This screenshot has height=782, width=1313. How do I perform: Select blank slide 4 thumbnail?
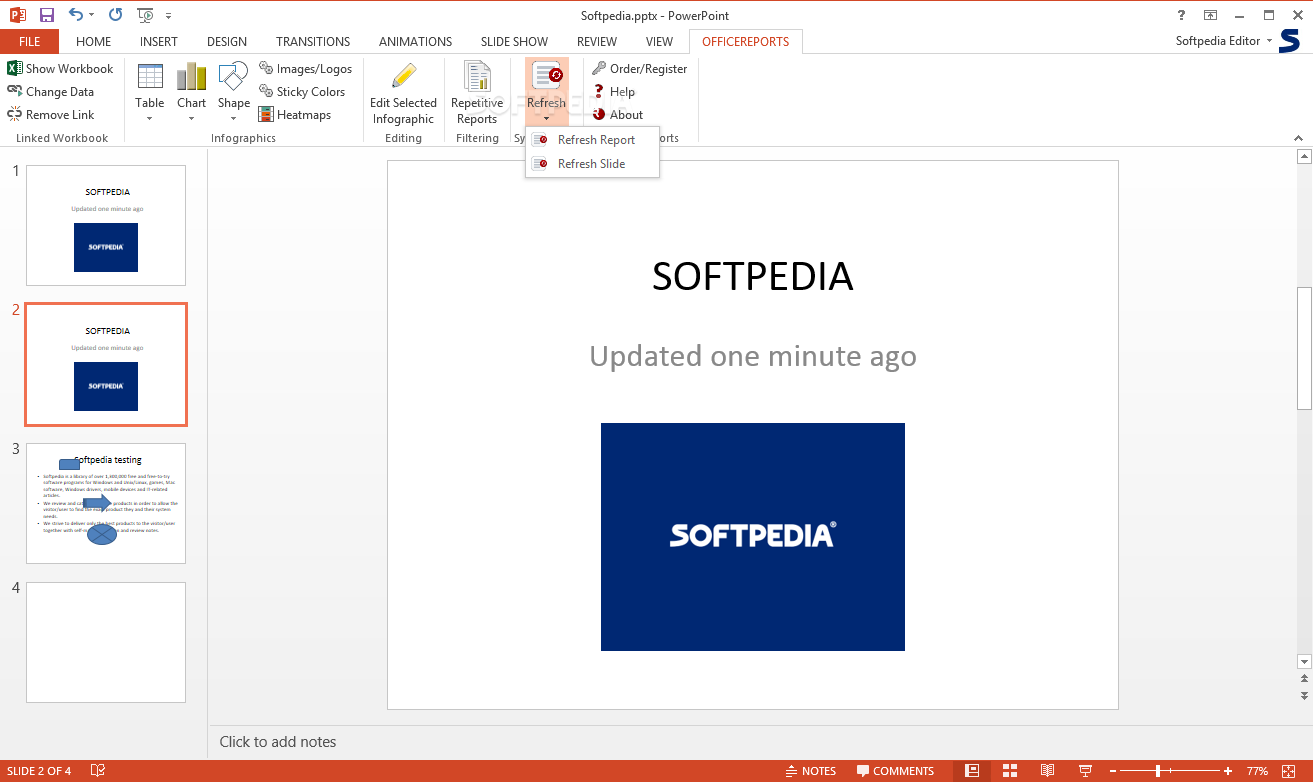tap(106, 642)
